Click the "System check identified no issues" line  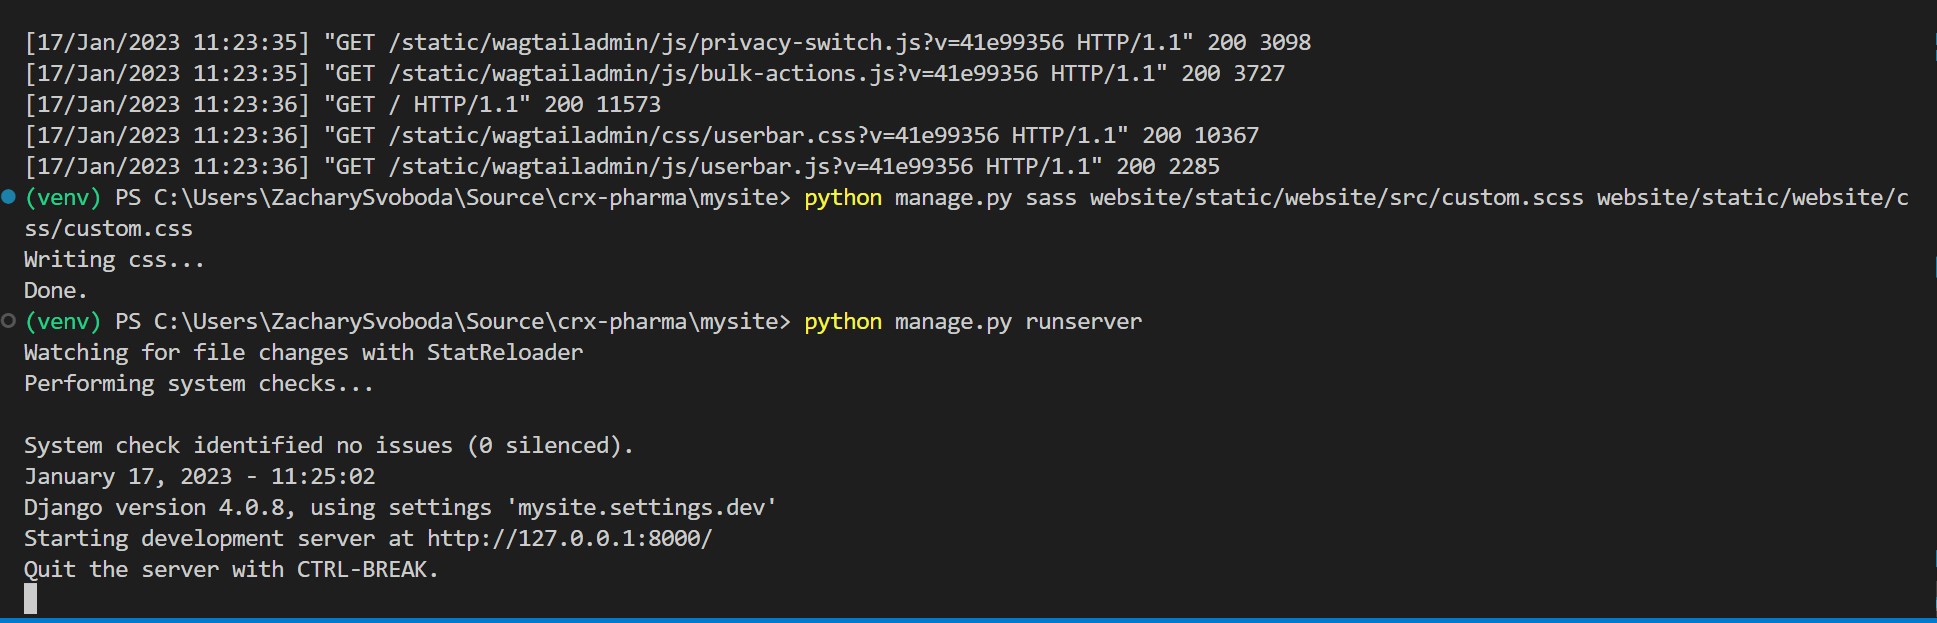pyautogui.click(x=329, y=445)
